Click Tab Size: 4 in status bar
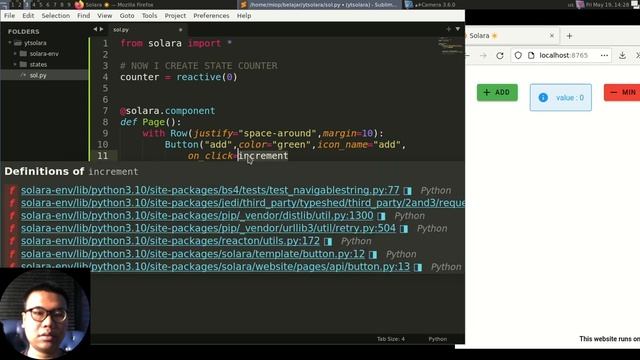This screenshot has width=640, height=360. 391,339
